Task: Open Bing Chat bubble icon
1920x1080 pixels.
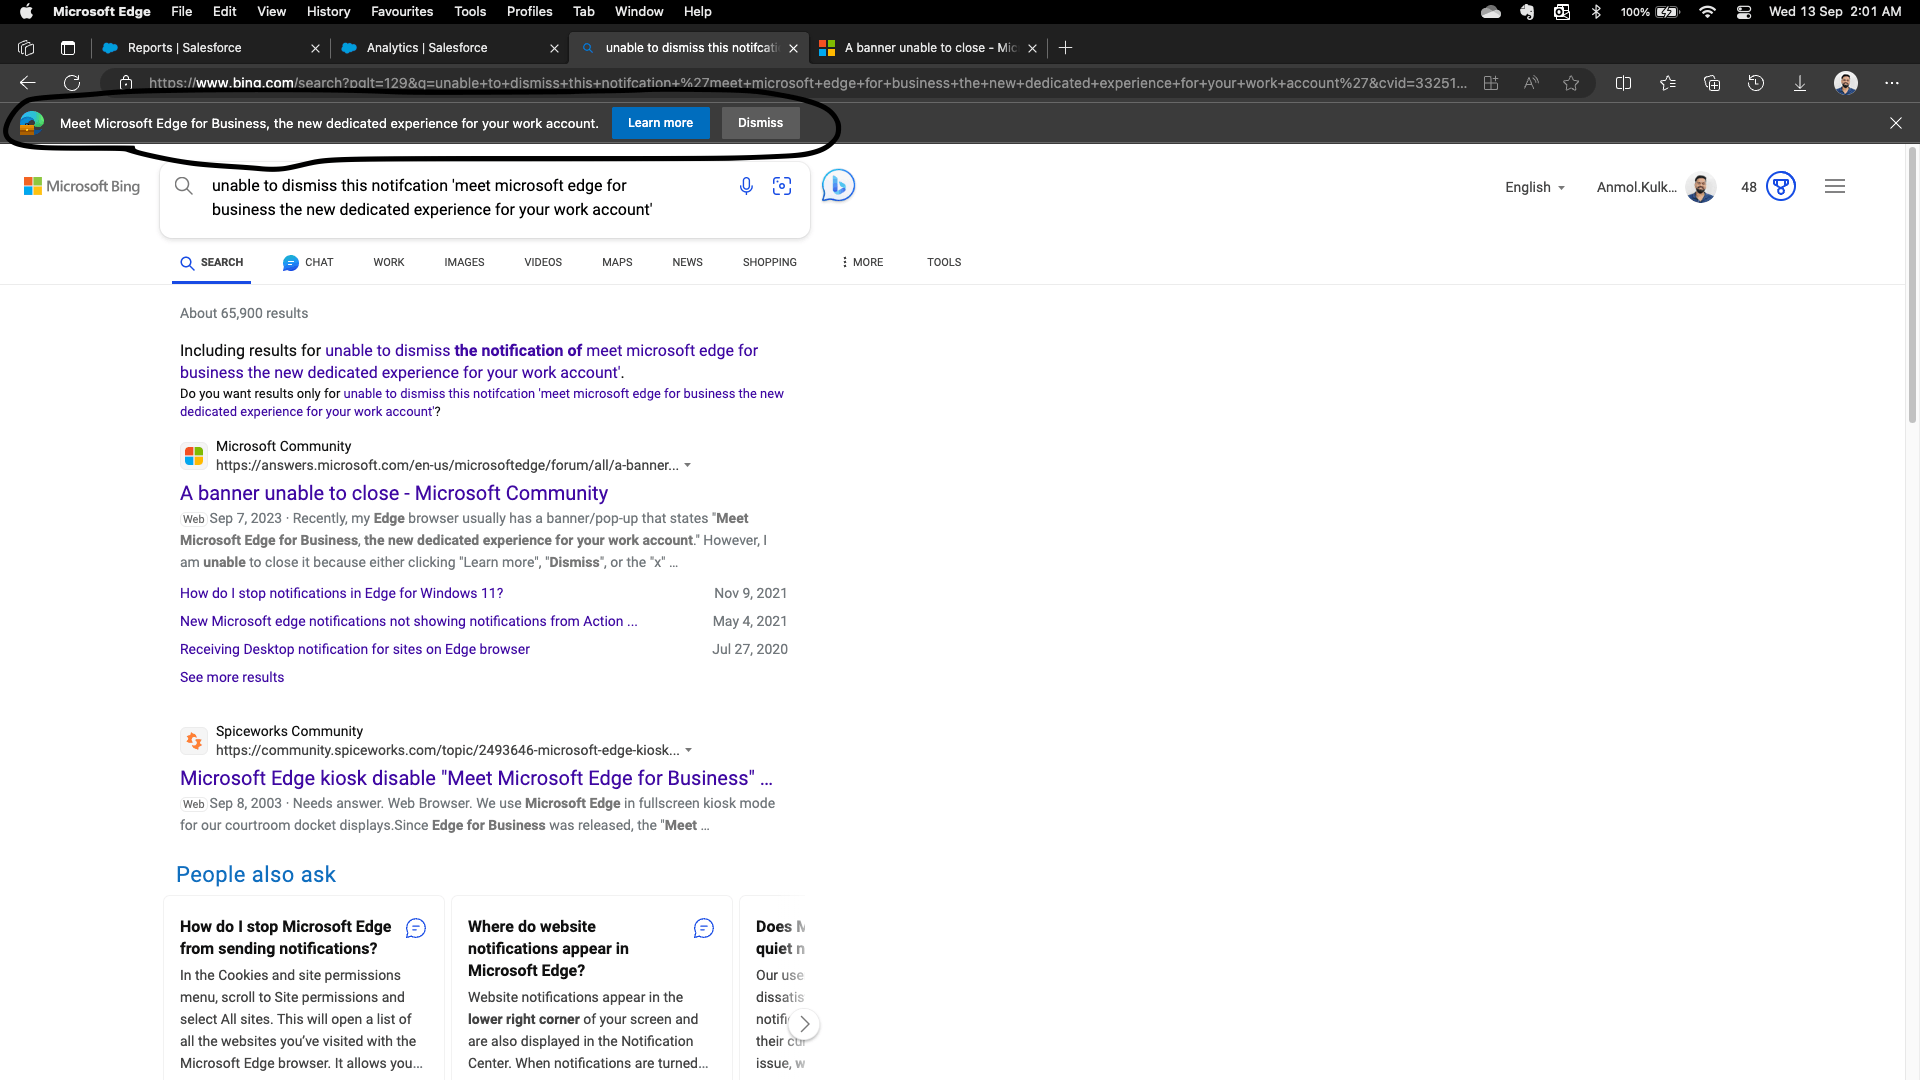Action: (838, 186)
